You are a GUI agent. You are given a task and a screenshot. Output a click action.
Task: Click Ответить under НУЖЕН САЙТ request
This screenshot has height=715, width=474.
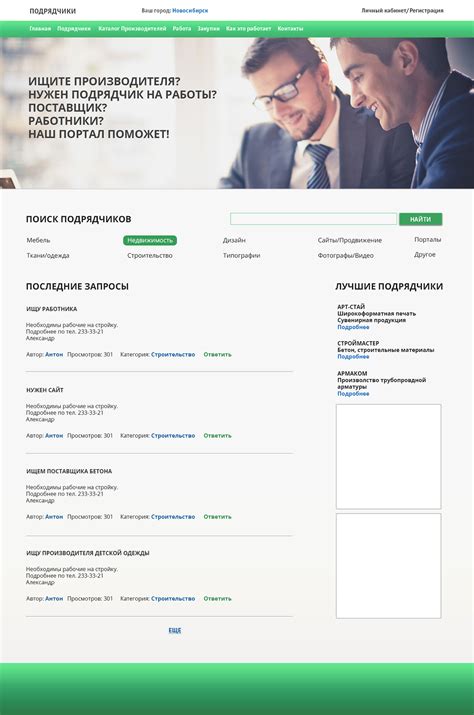pyautogui.click(x=217, y=435)
